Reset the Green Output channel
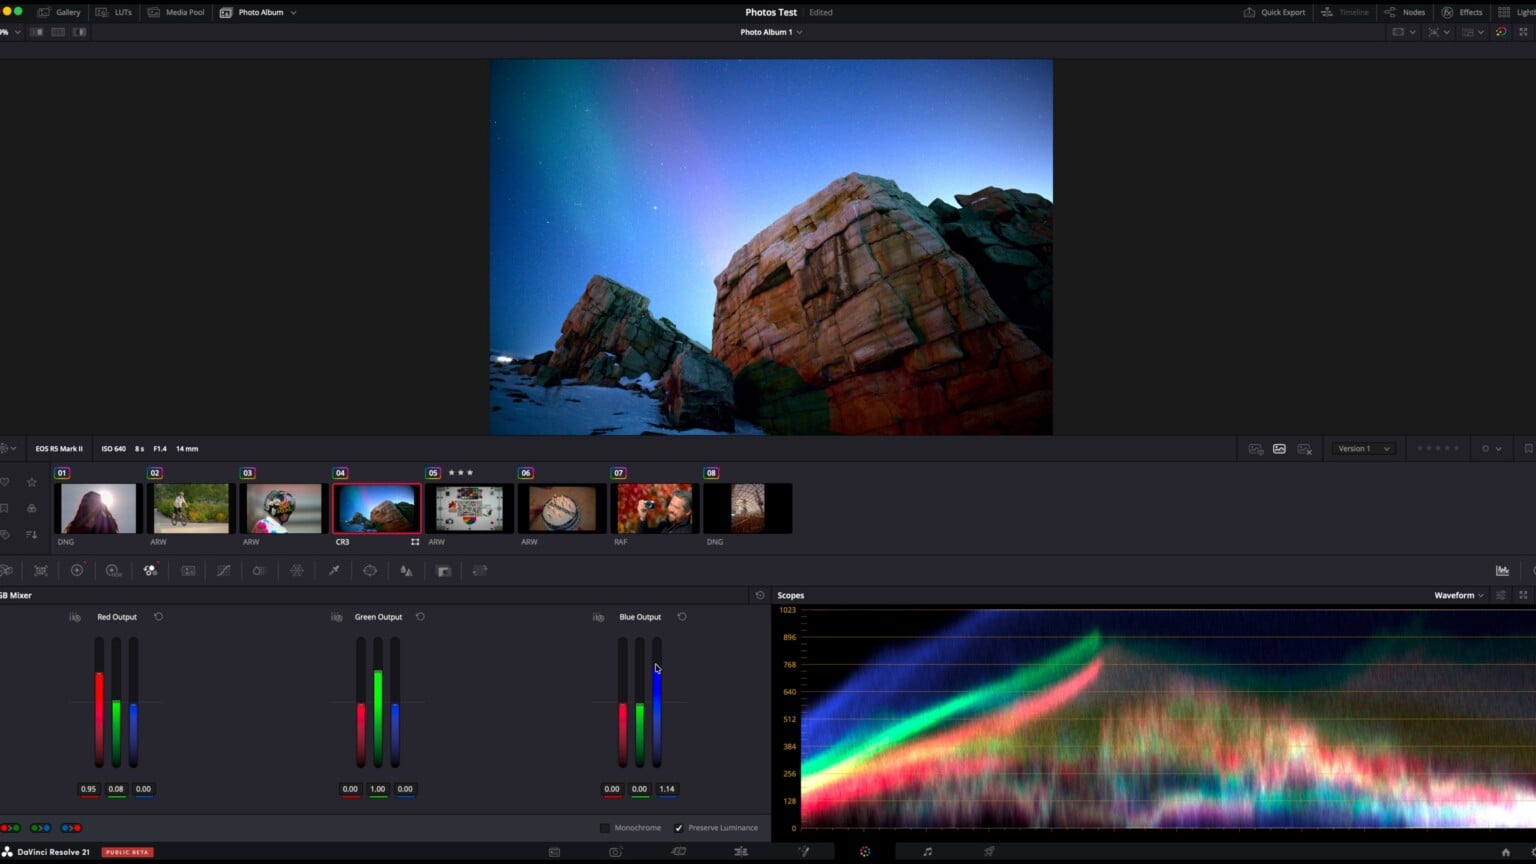The width and height of the screenshot is (1536, 864). [x=420, y=617]
